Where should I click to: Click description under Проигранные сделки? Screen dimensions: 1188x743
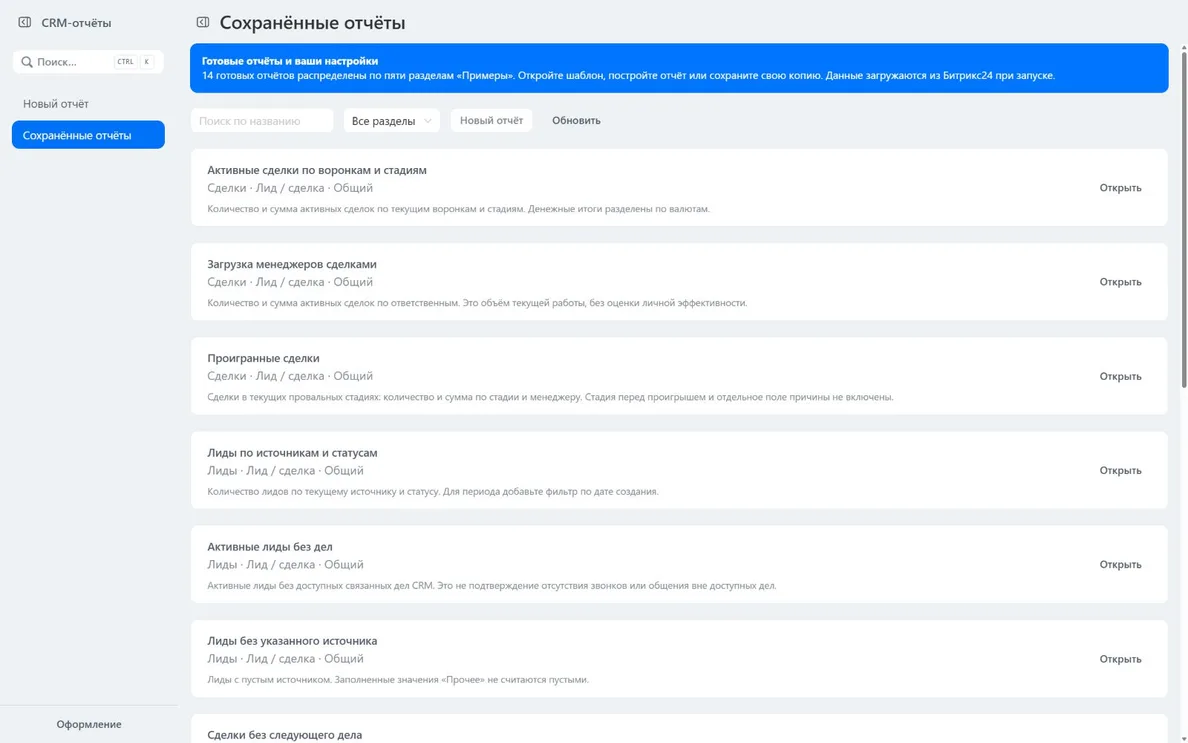[550, 397]
